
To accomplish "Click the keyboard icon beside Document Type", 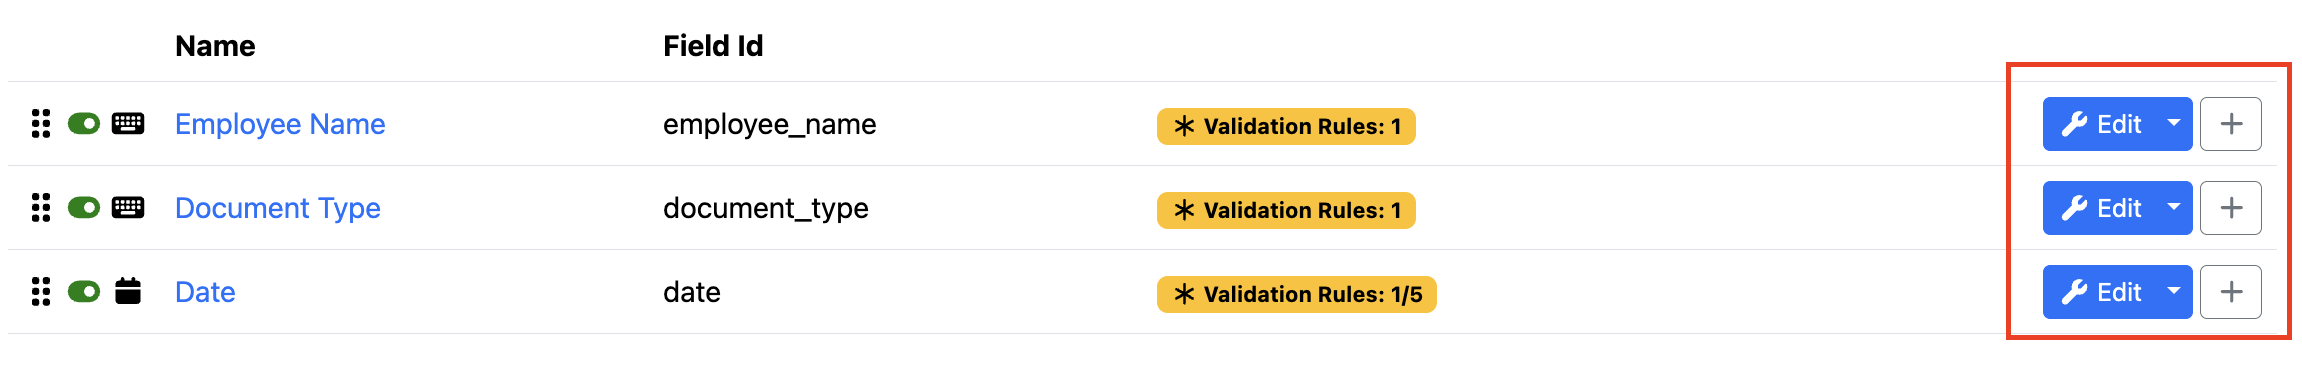I will (x=128, y=208).
